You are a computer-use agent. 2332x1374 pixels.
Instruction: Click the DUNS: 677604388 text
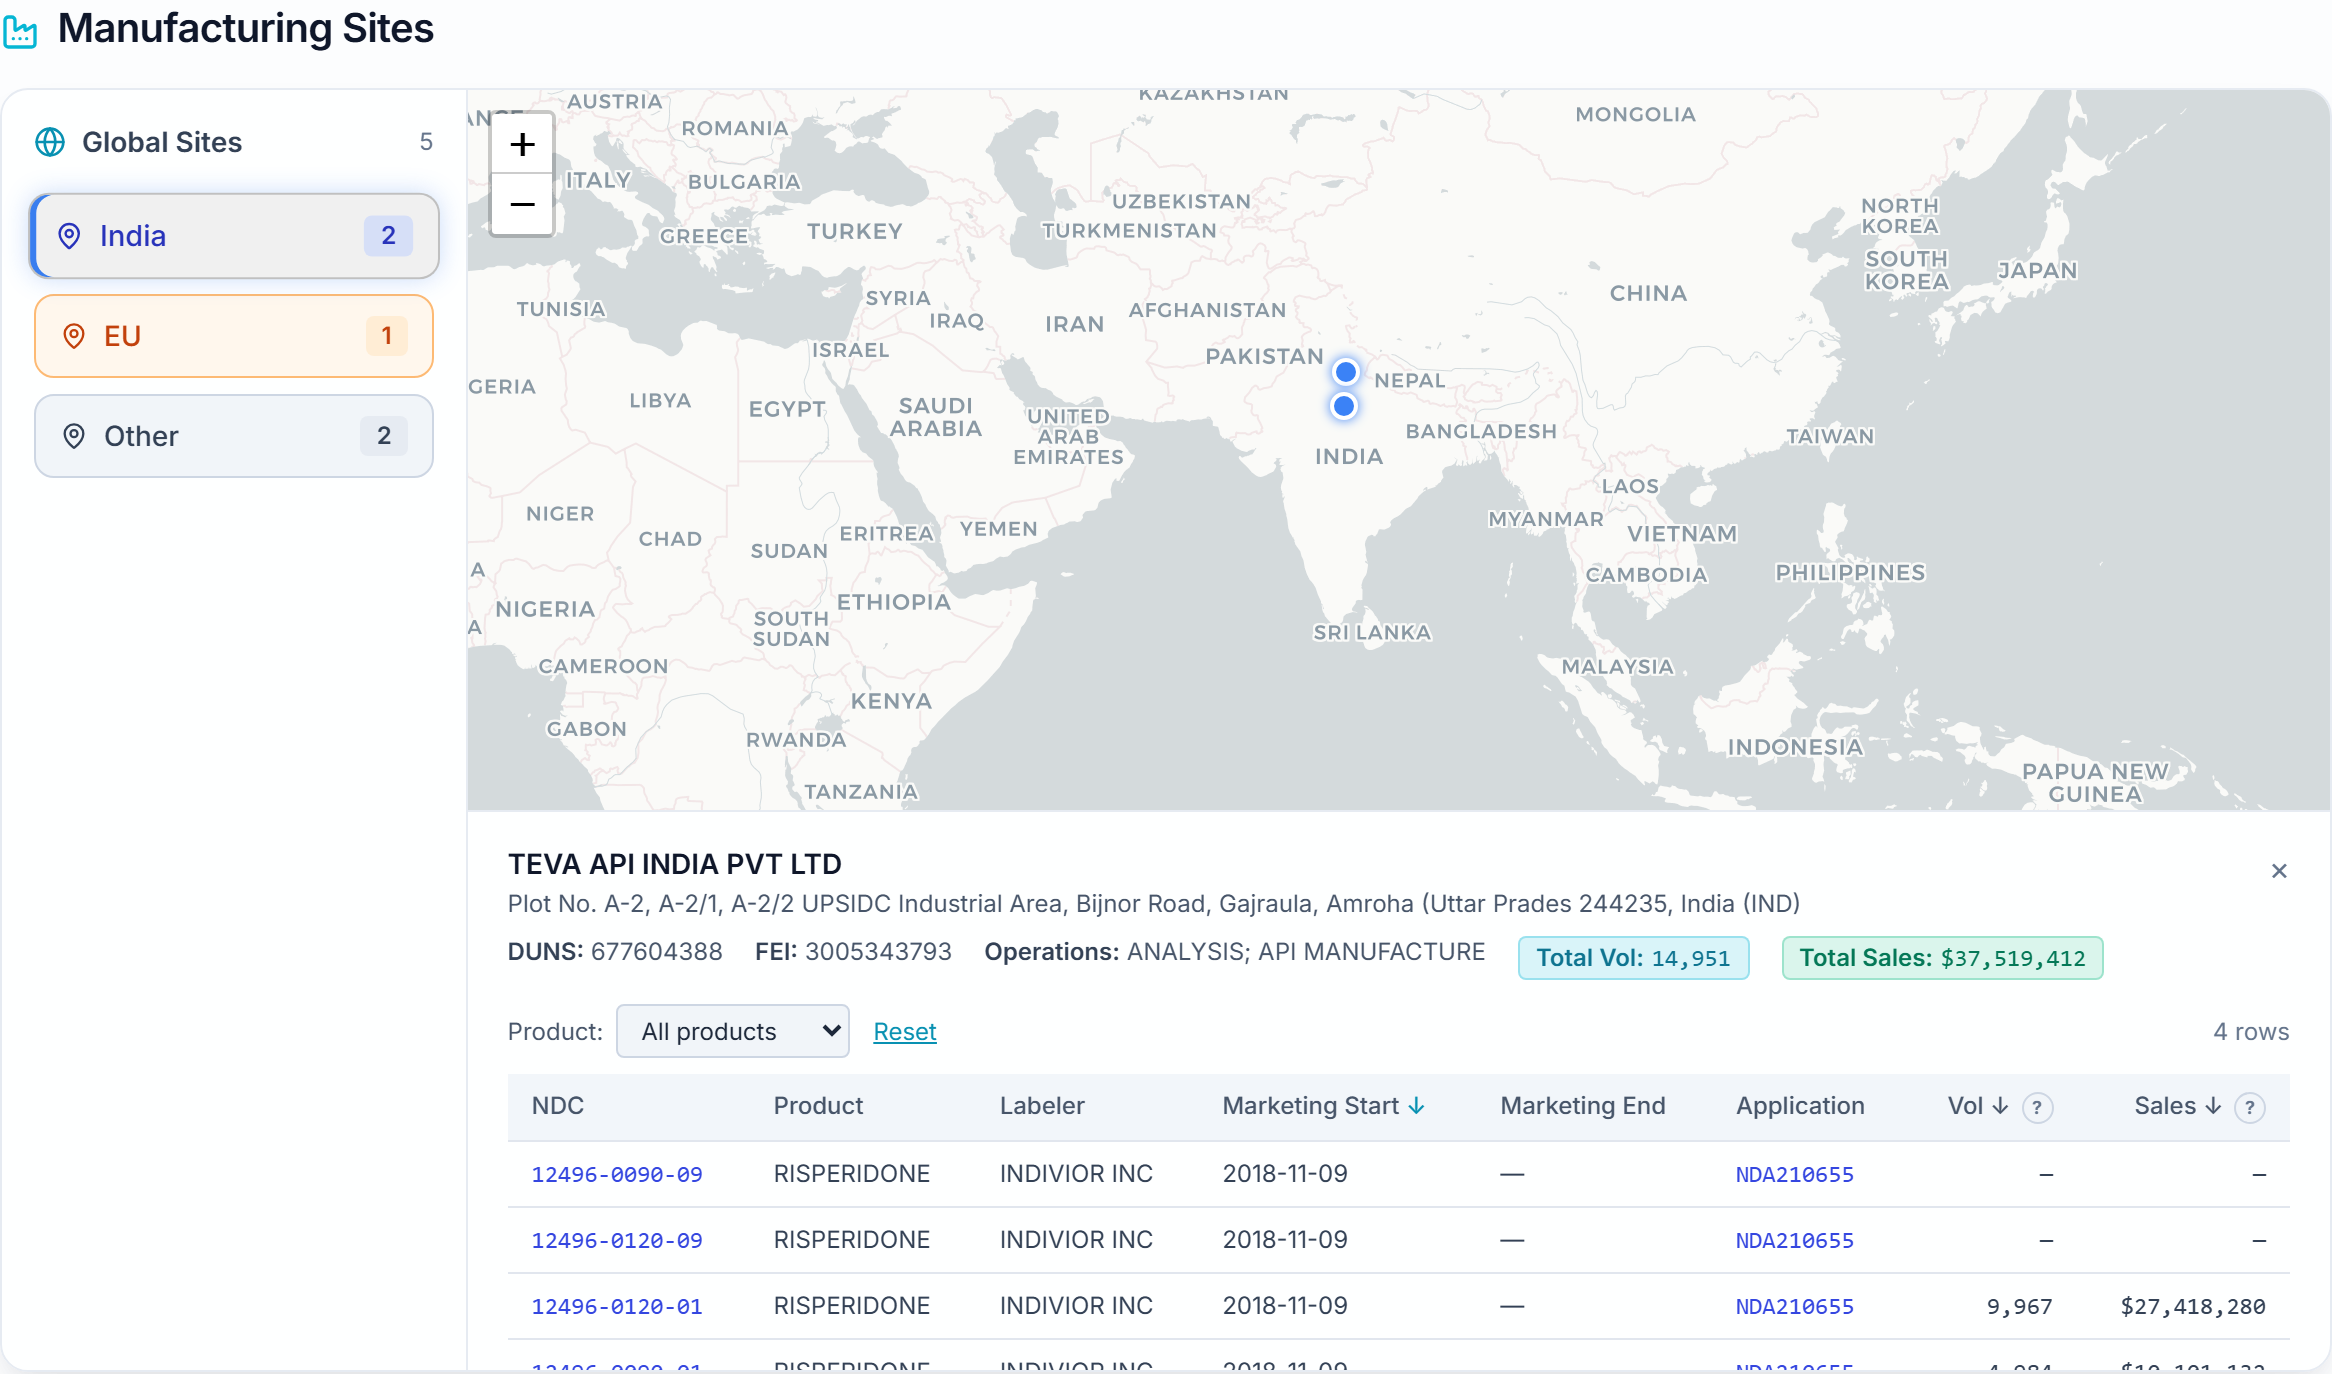(x=615, y=952)
